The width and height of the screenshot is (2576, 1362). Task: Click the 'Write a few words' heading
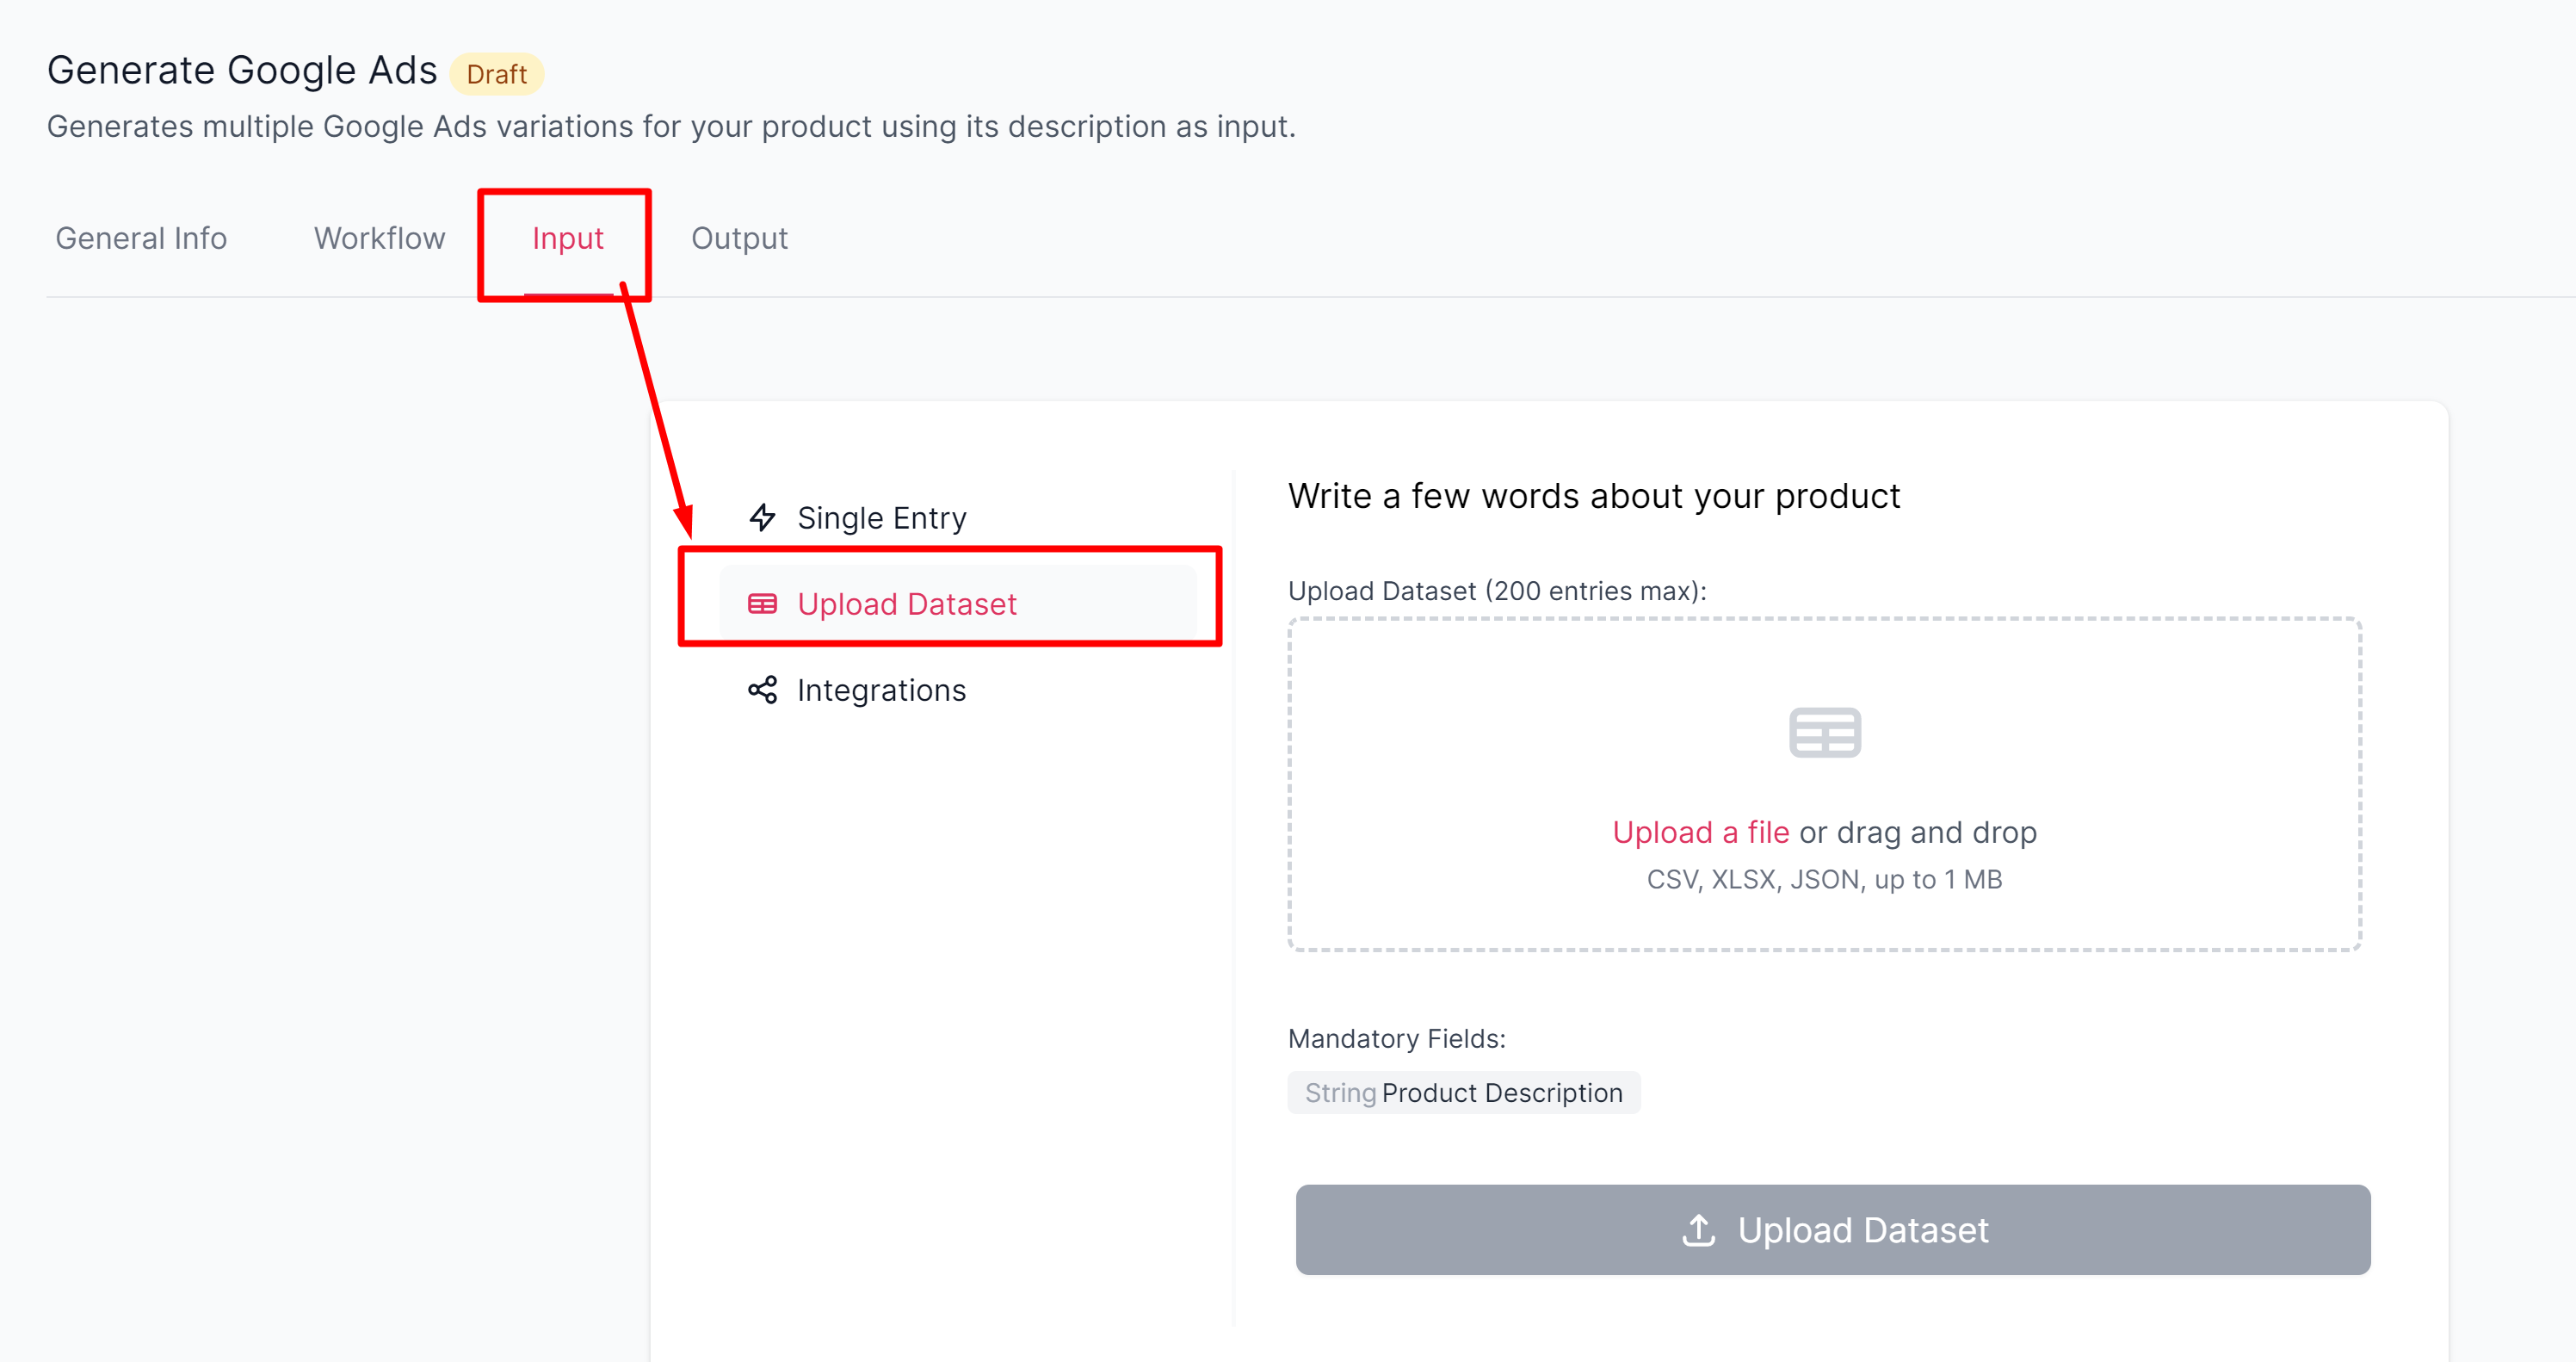click(x=1593, y=496)
